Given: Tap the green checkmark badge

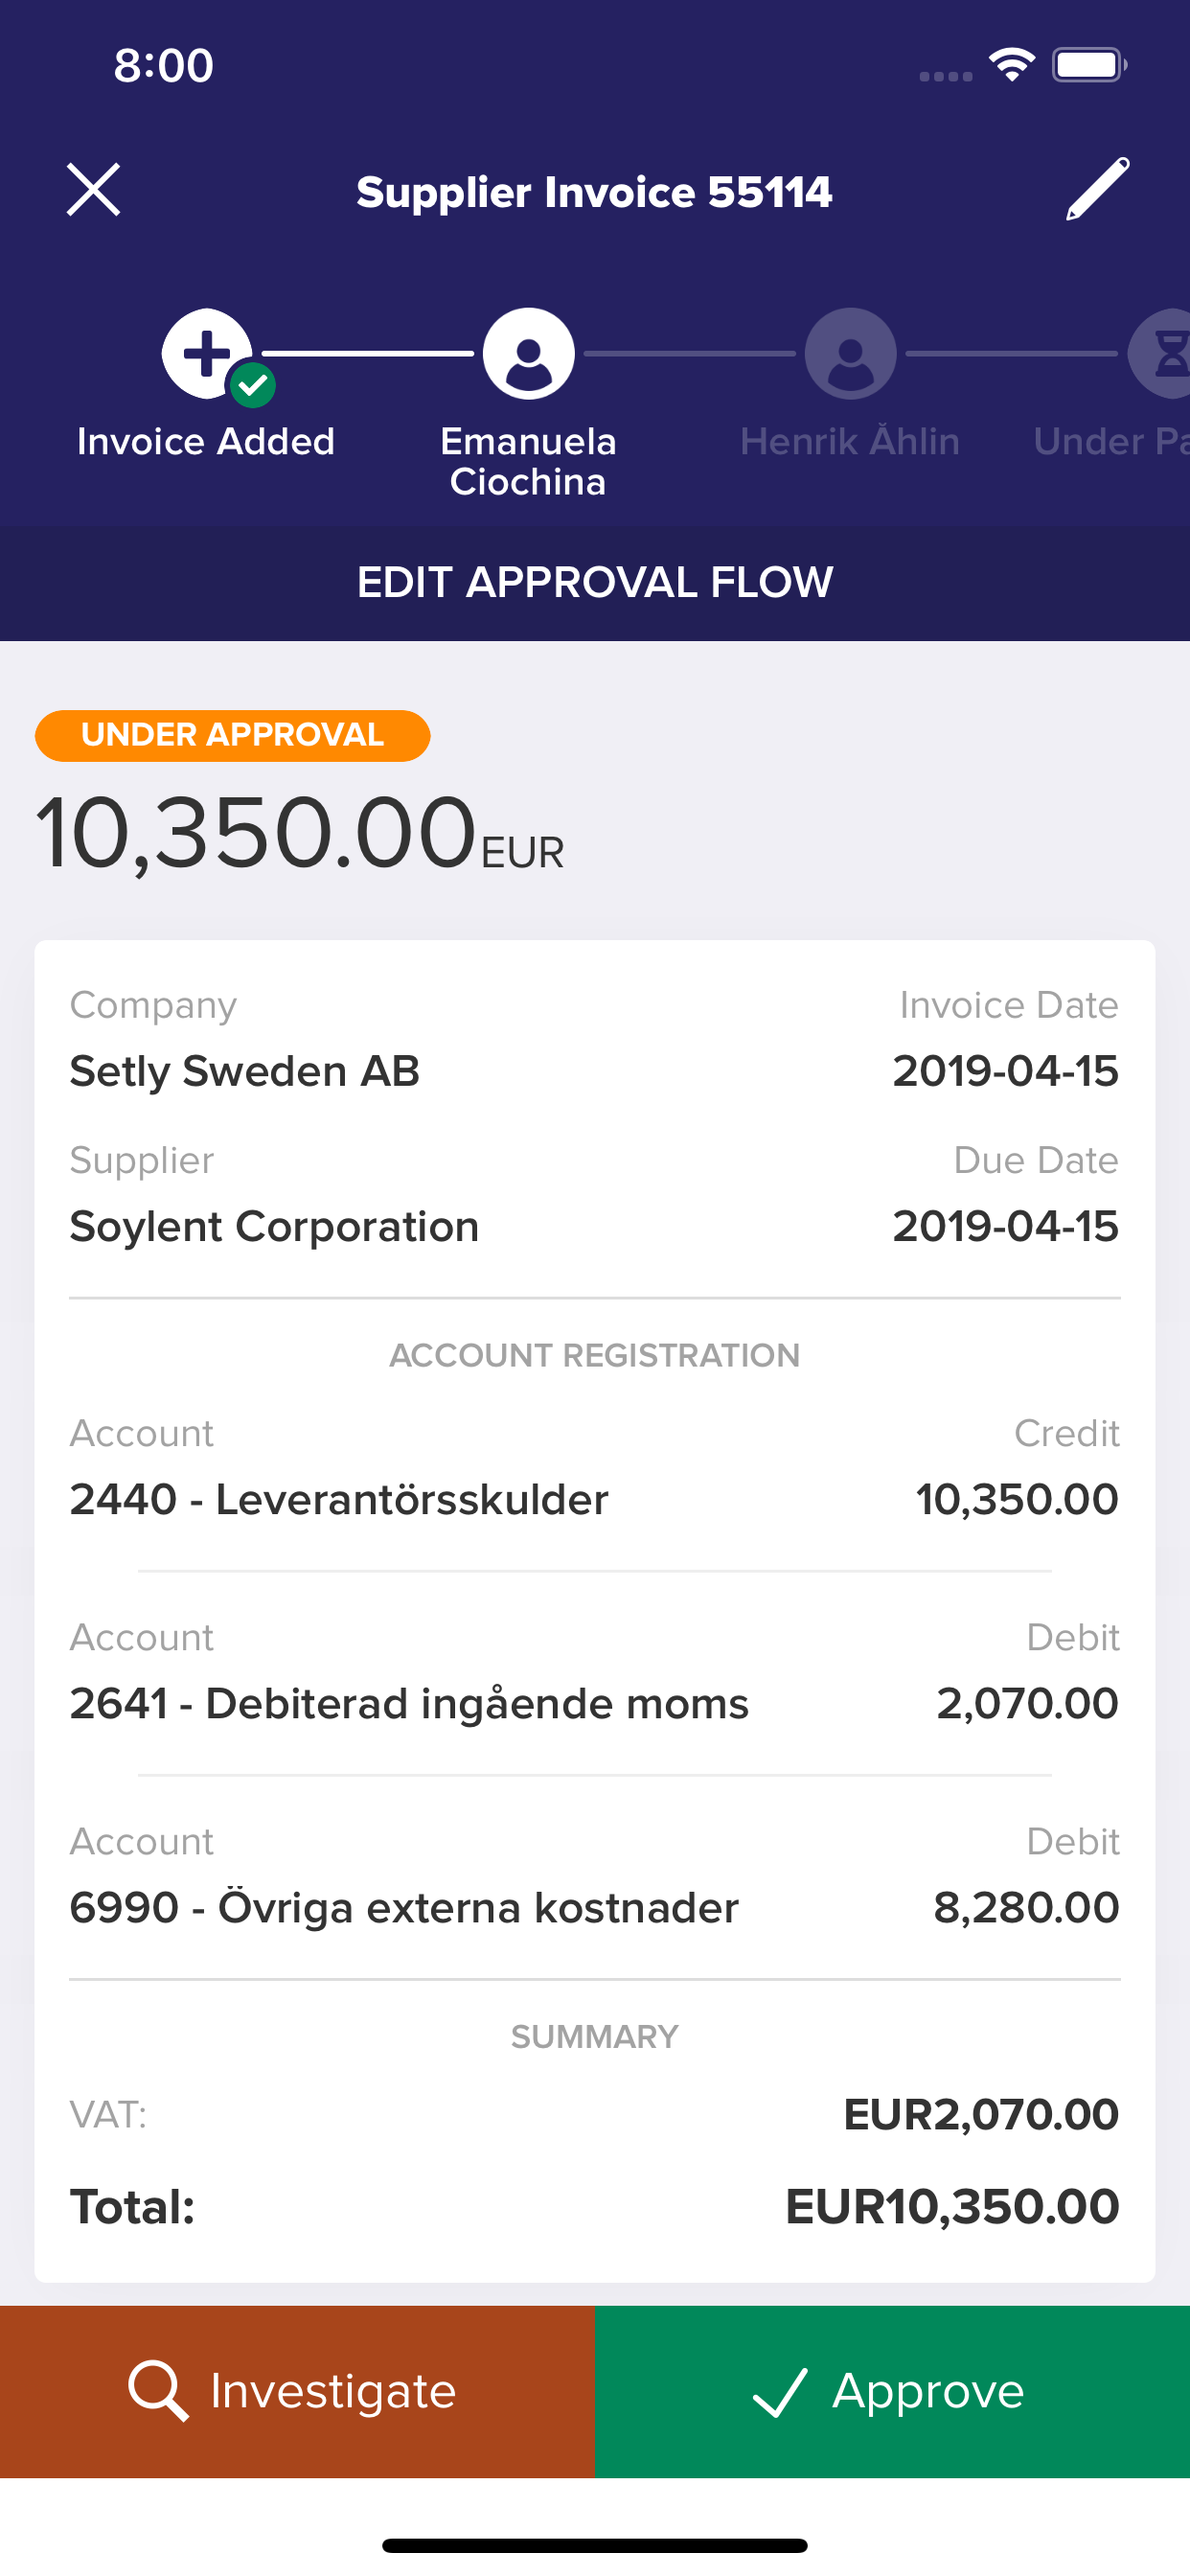Looking at the screenshot, I should (x=253, y=385).
